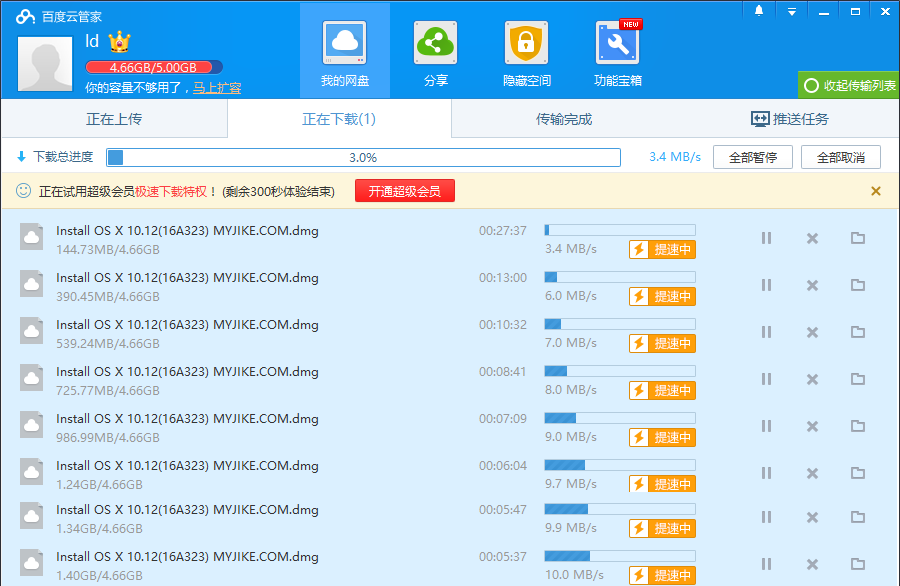Click the notification bell icon in title bar
Image resolution: width=900 pixels, height=586 pixels.
(759, 11)
